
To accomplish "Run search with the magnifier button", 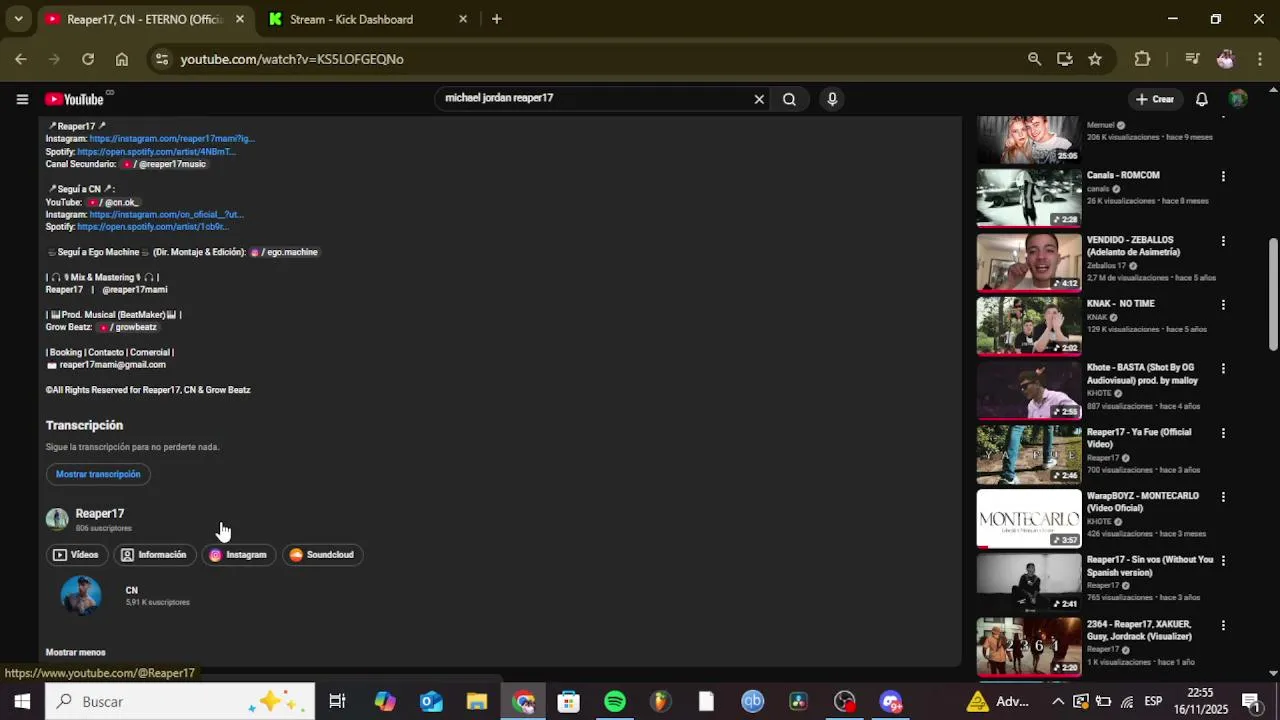I will 789,99.
